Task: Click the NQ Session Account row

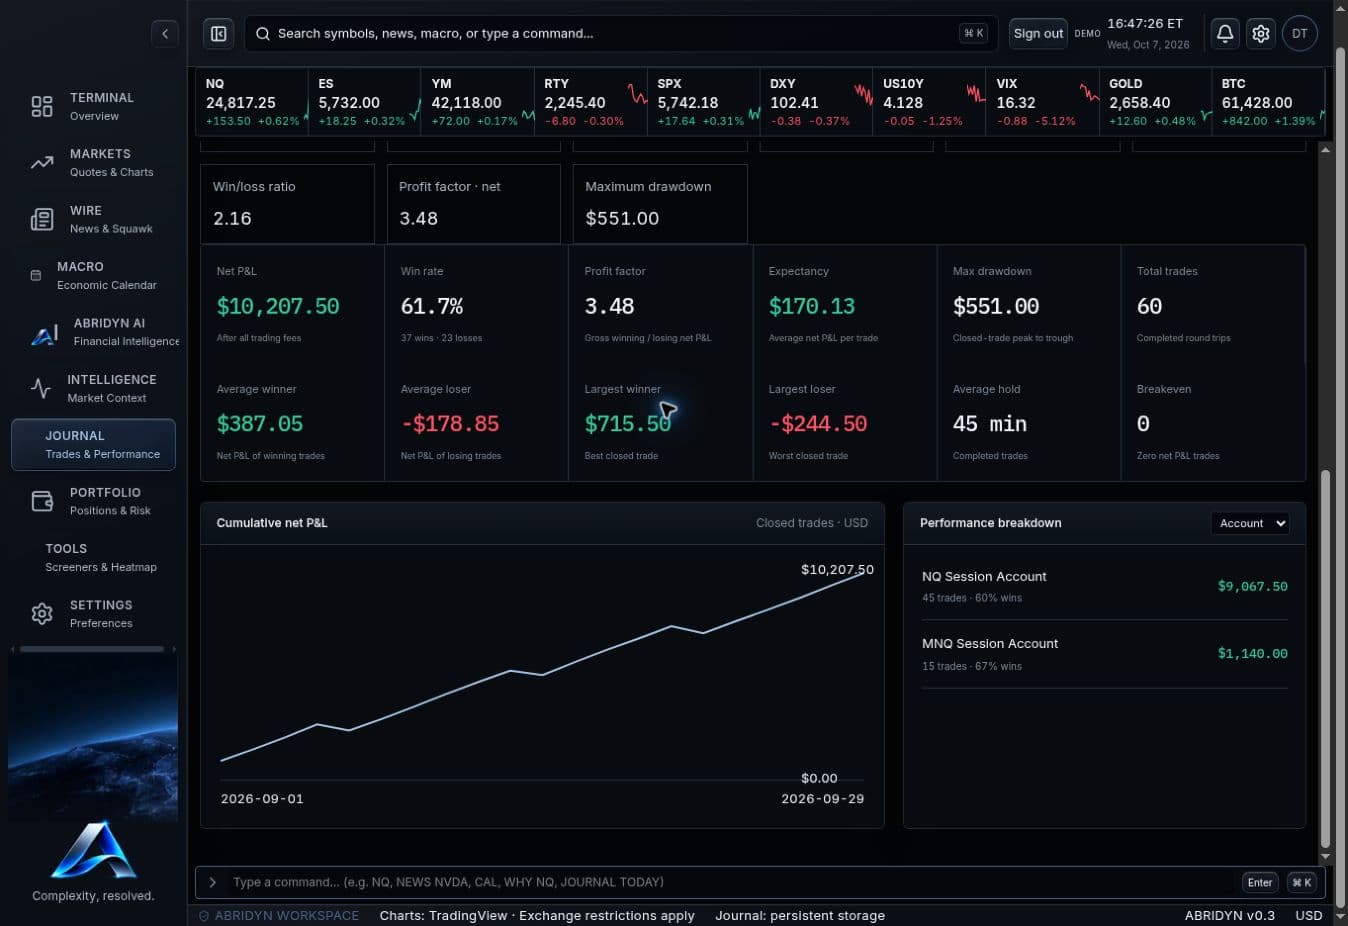Action: 1104,586
